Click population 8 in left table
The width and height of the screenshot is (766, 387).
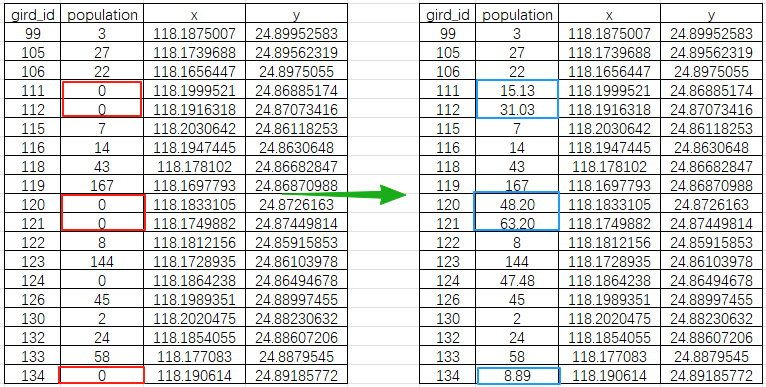(x=102, y=242)
